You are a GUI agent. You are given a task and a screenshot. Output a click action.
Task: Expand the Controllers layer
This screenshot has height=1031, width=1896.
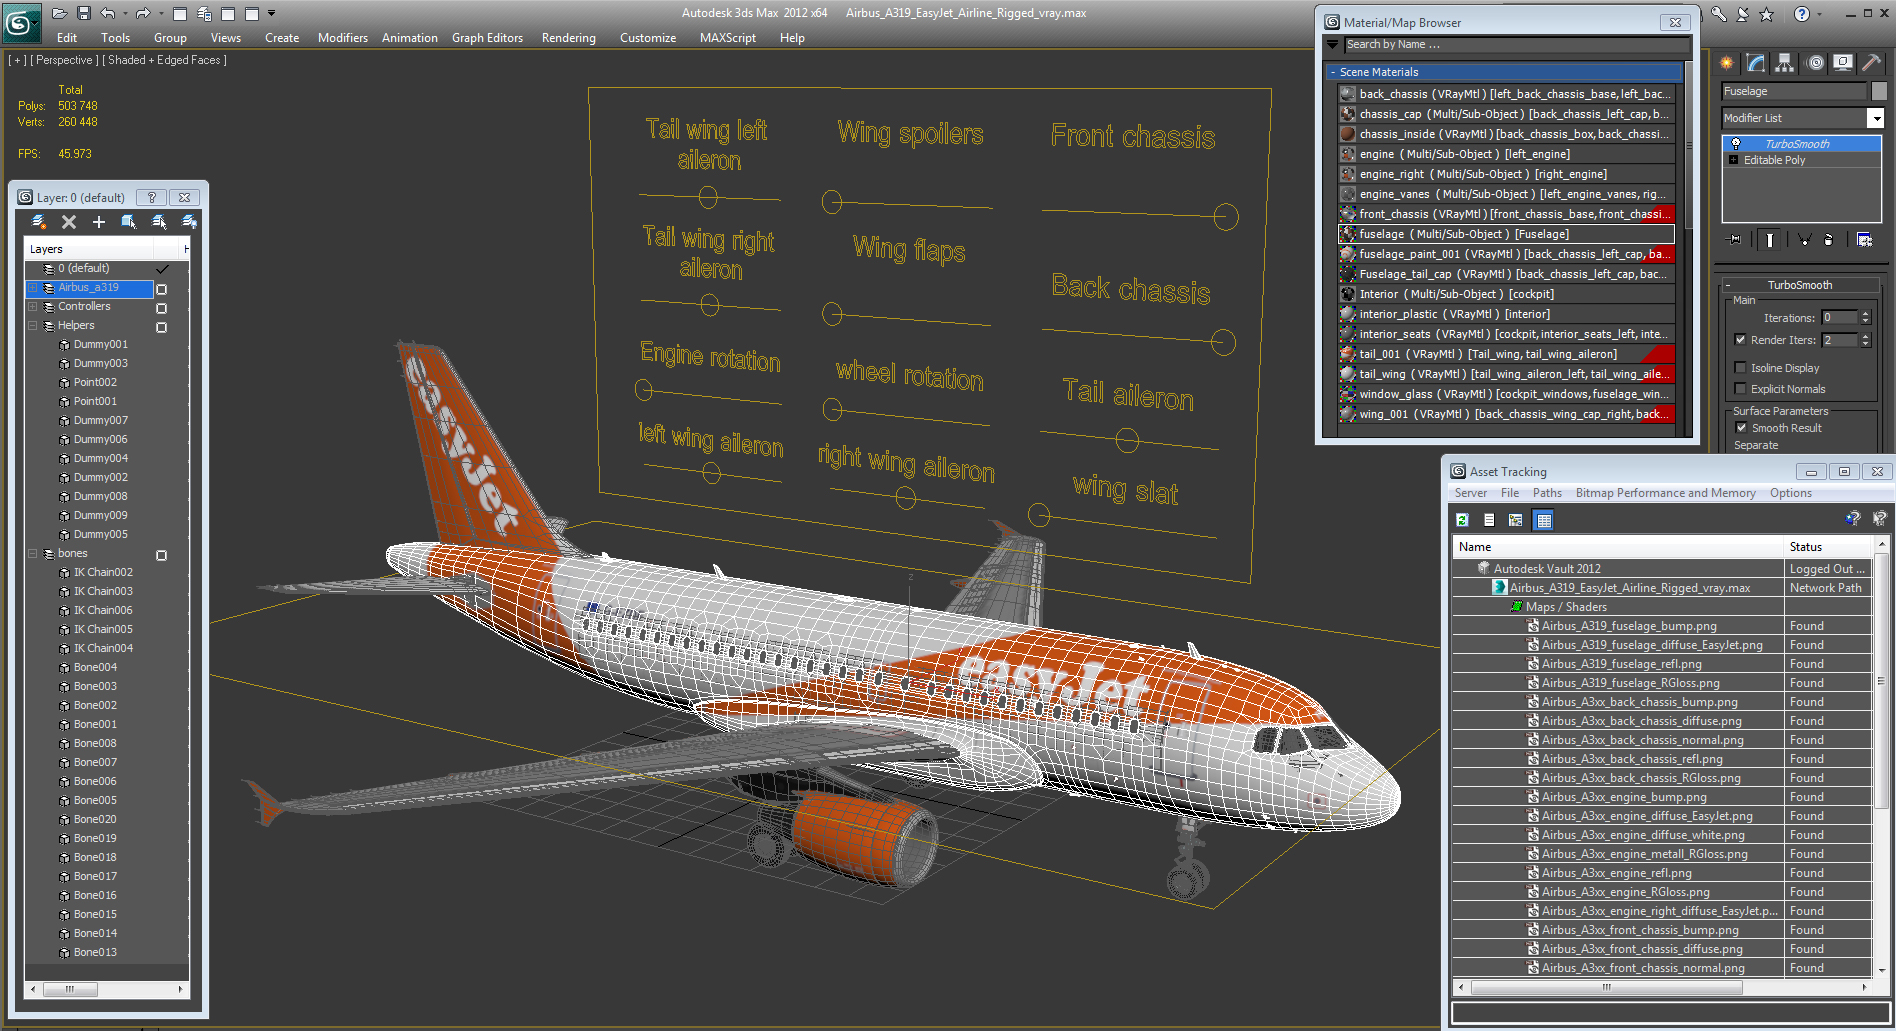(32, 307)
